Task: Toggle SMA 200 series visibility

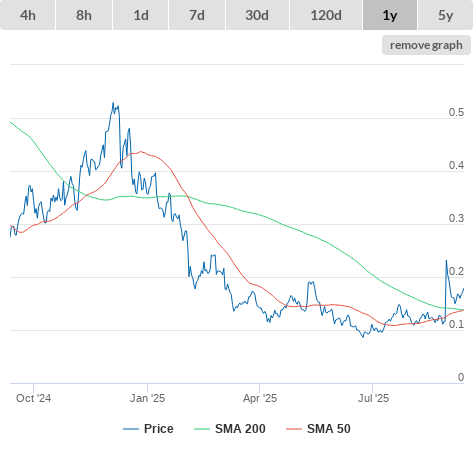Action: (x=230, y=429)
